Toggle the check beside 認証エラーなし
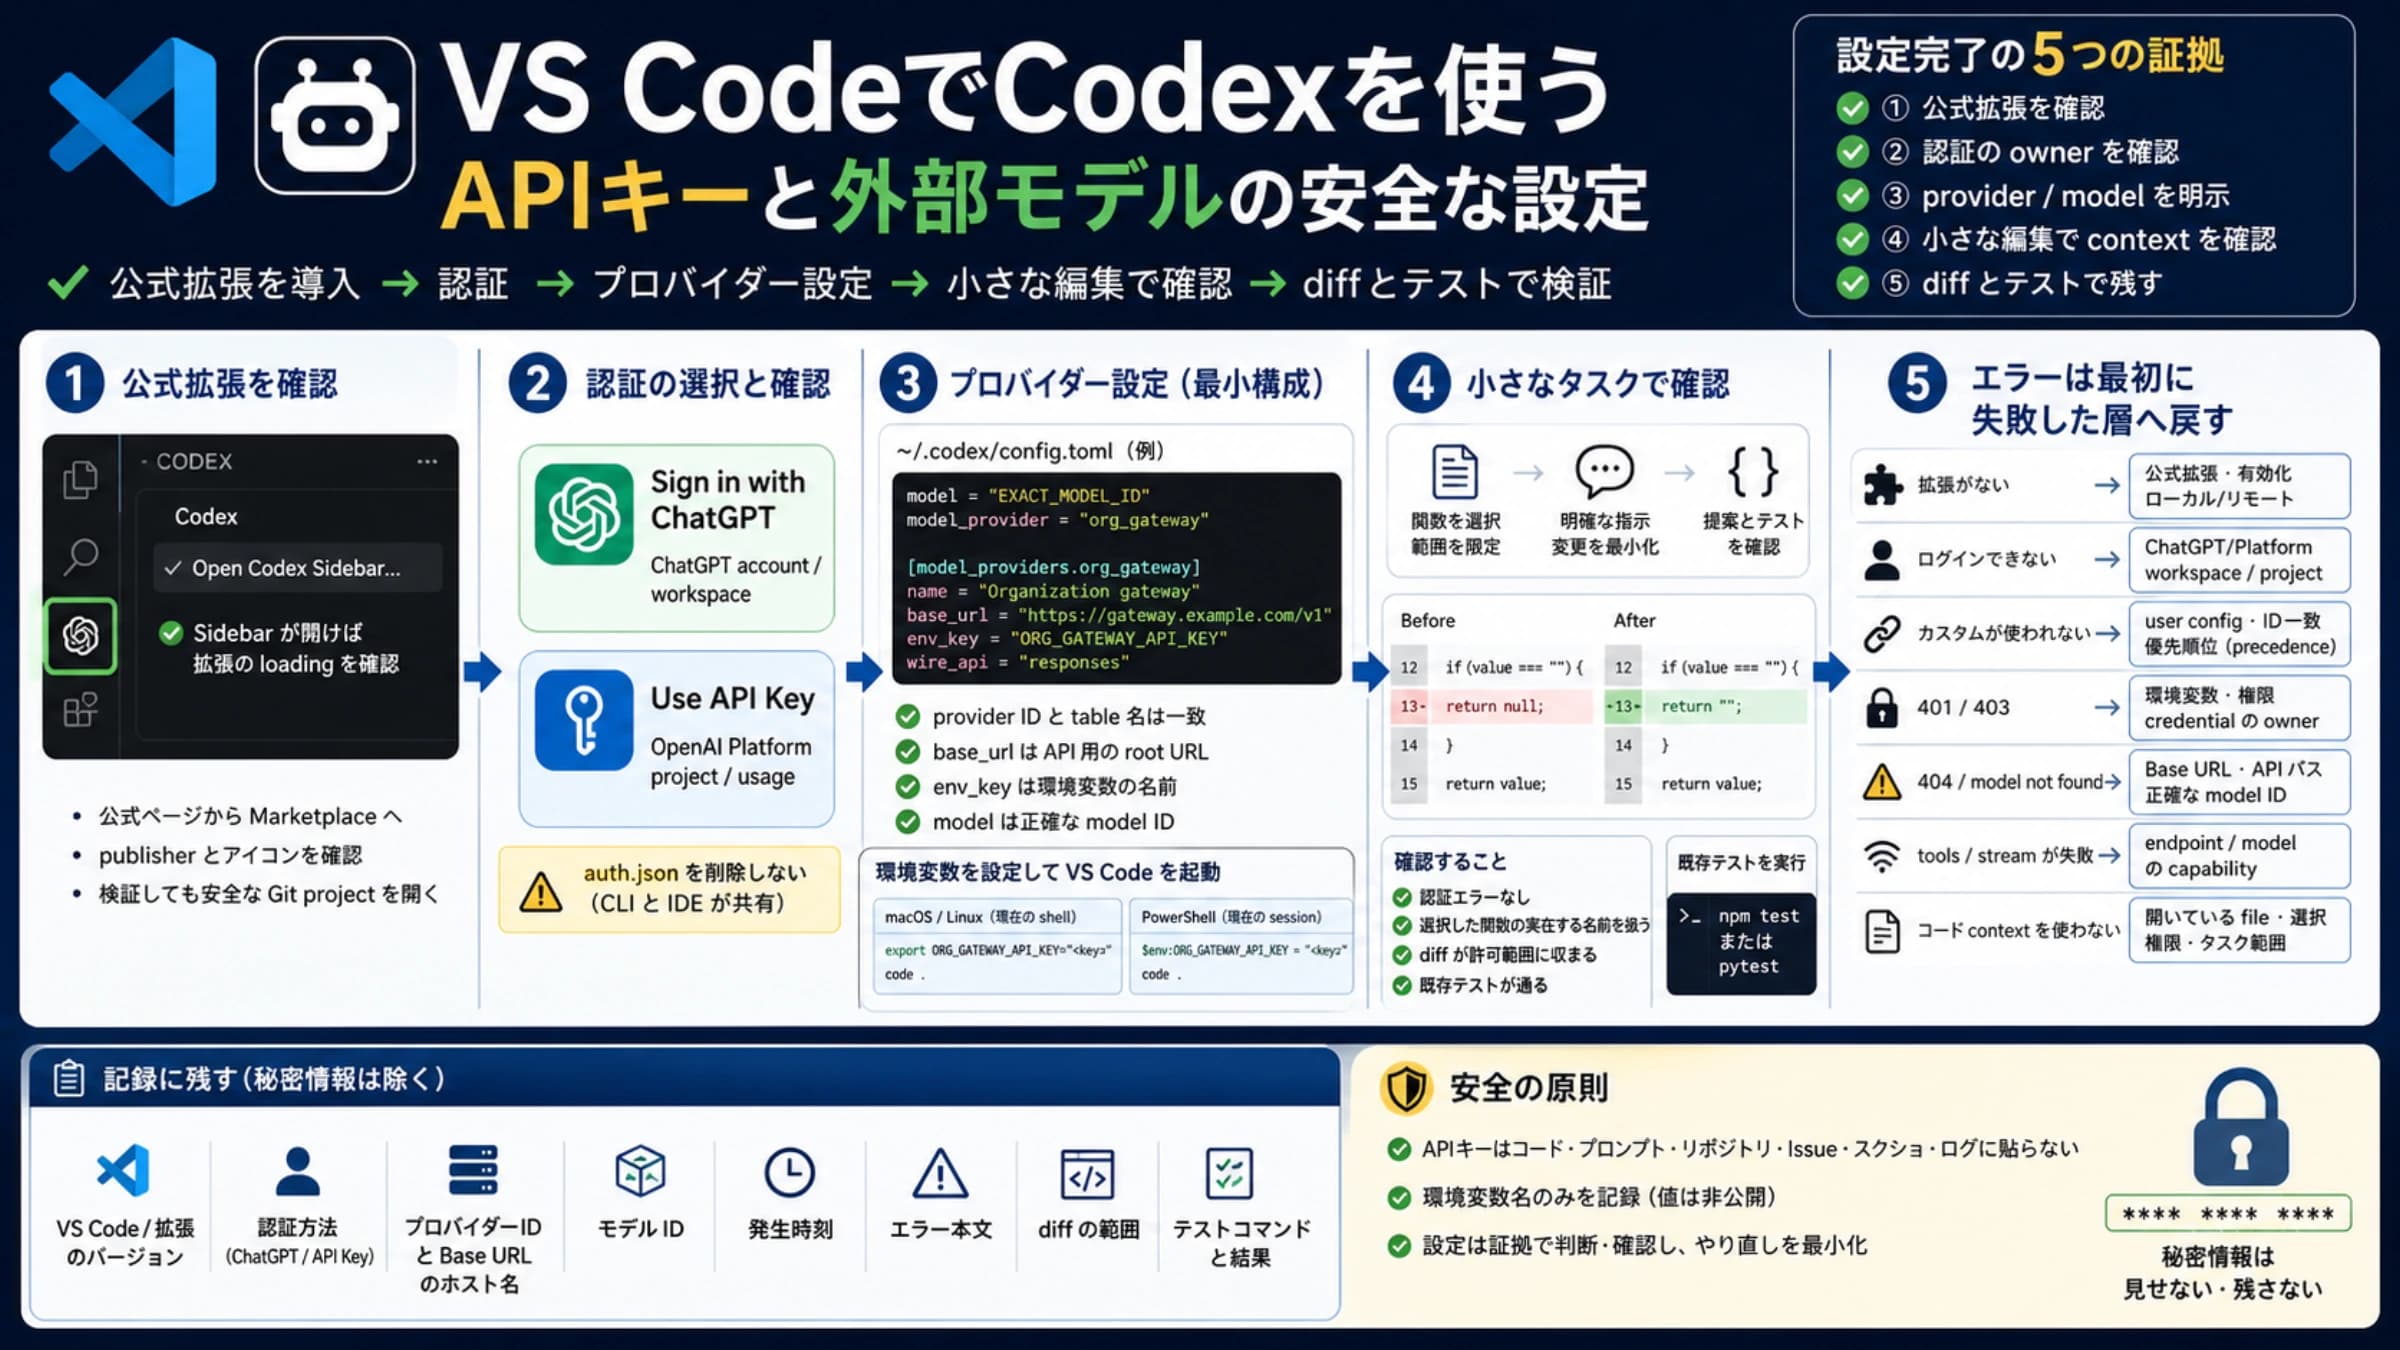Viewport: 2400px width, 1350px height. [x=1403, y=898]
